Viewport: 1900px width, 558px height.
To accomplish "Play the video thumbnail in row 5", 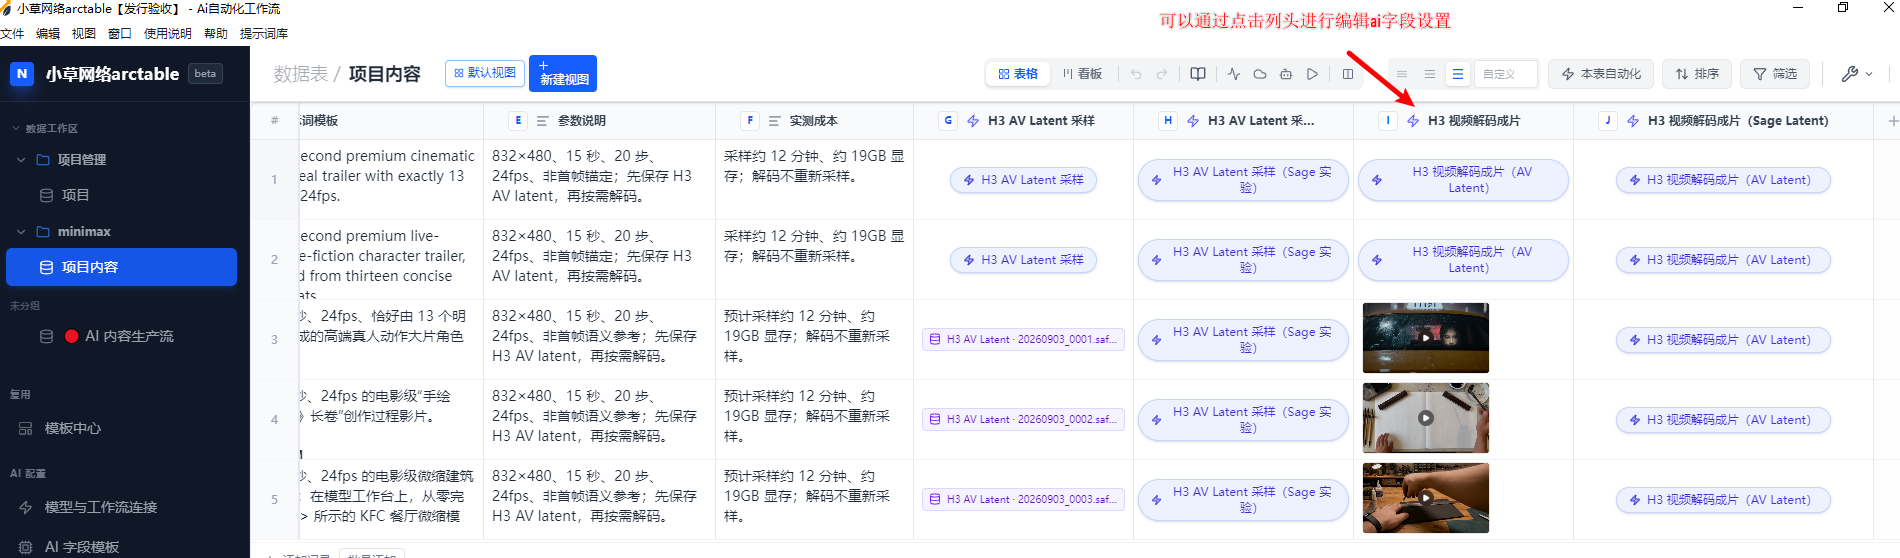I will click(x=1426, y=498).
